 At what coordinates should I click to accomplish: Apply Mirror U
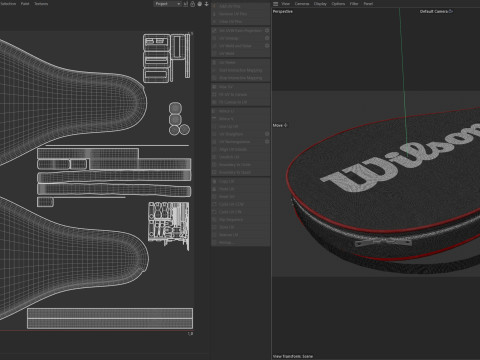coord(240,111)
